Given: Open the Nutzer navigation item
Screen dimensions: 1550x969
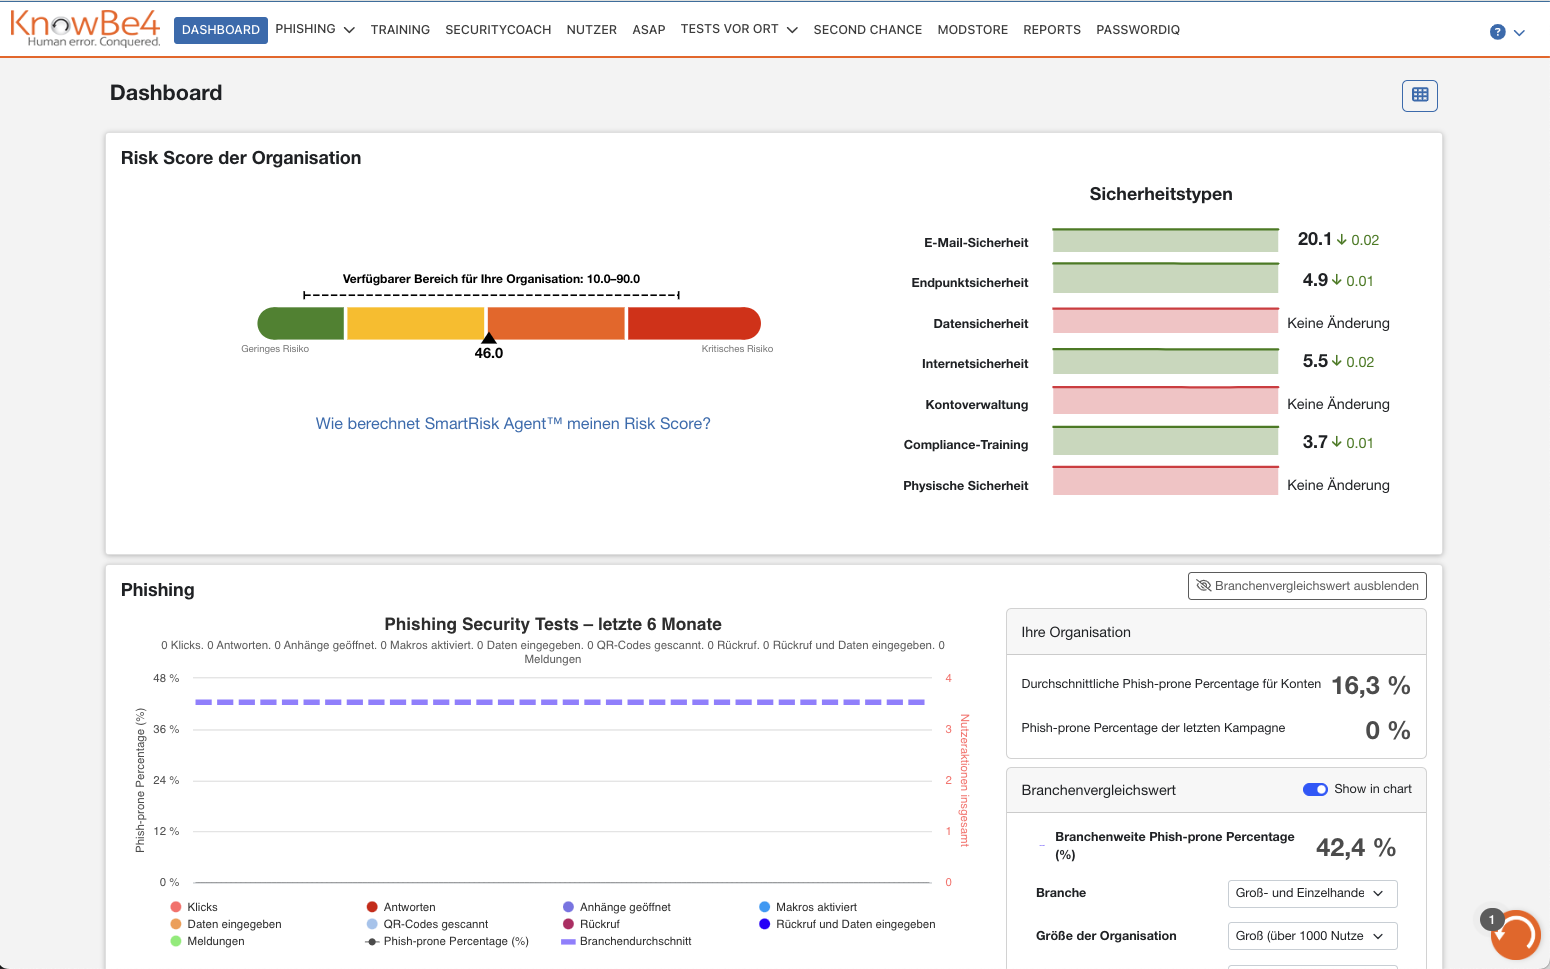Looking at the screenshot, I should pyautogui.click(x=591, y=30).
